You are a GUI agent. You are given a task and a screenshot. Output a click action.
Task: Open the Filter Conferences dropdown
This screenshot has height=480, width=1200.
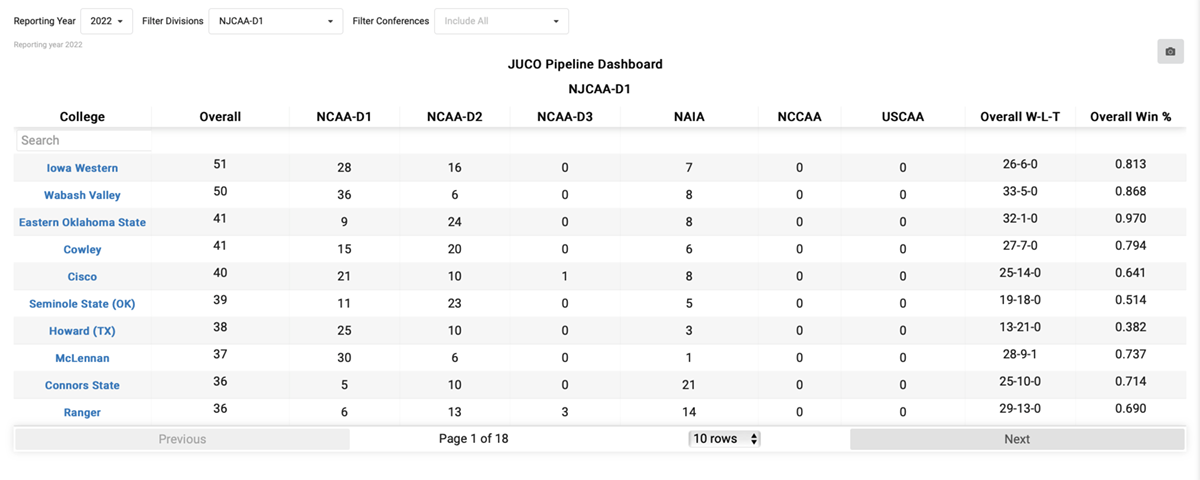tap(501, 21)
